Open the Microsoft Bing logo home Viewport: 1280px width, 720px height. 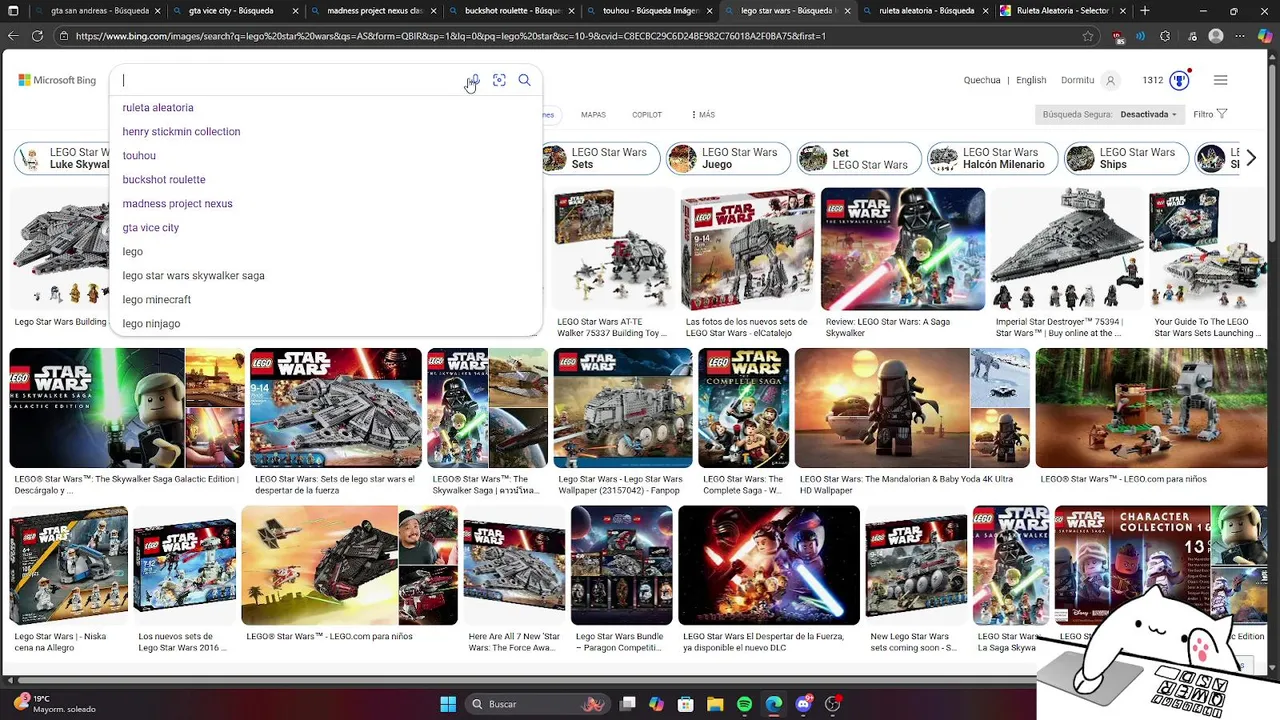coord(57,80)
